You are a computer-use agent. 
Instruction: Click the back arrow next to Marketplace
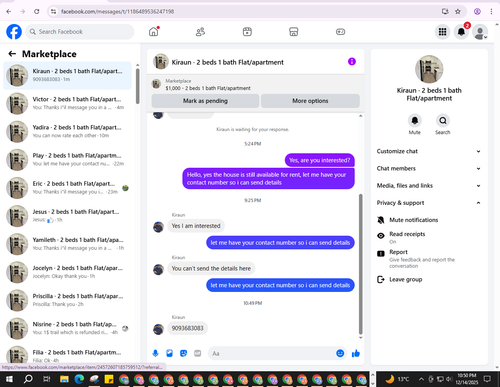point(12,54)
